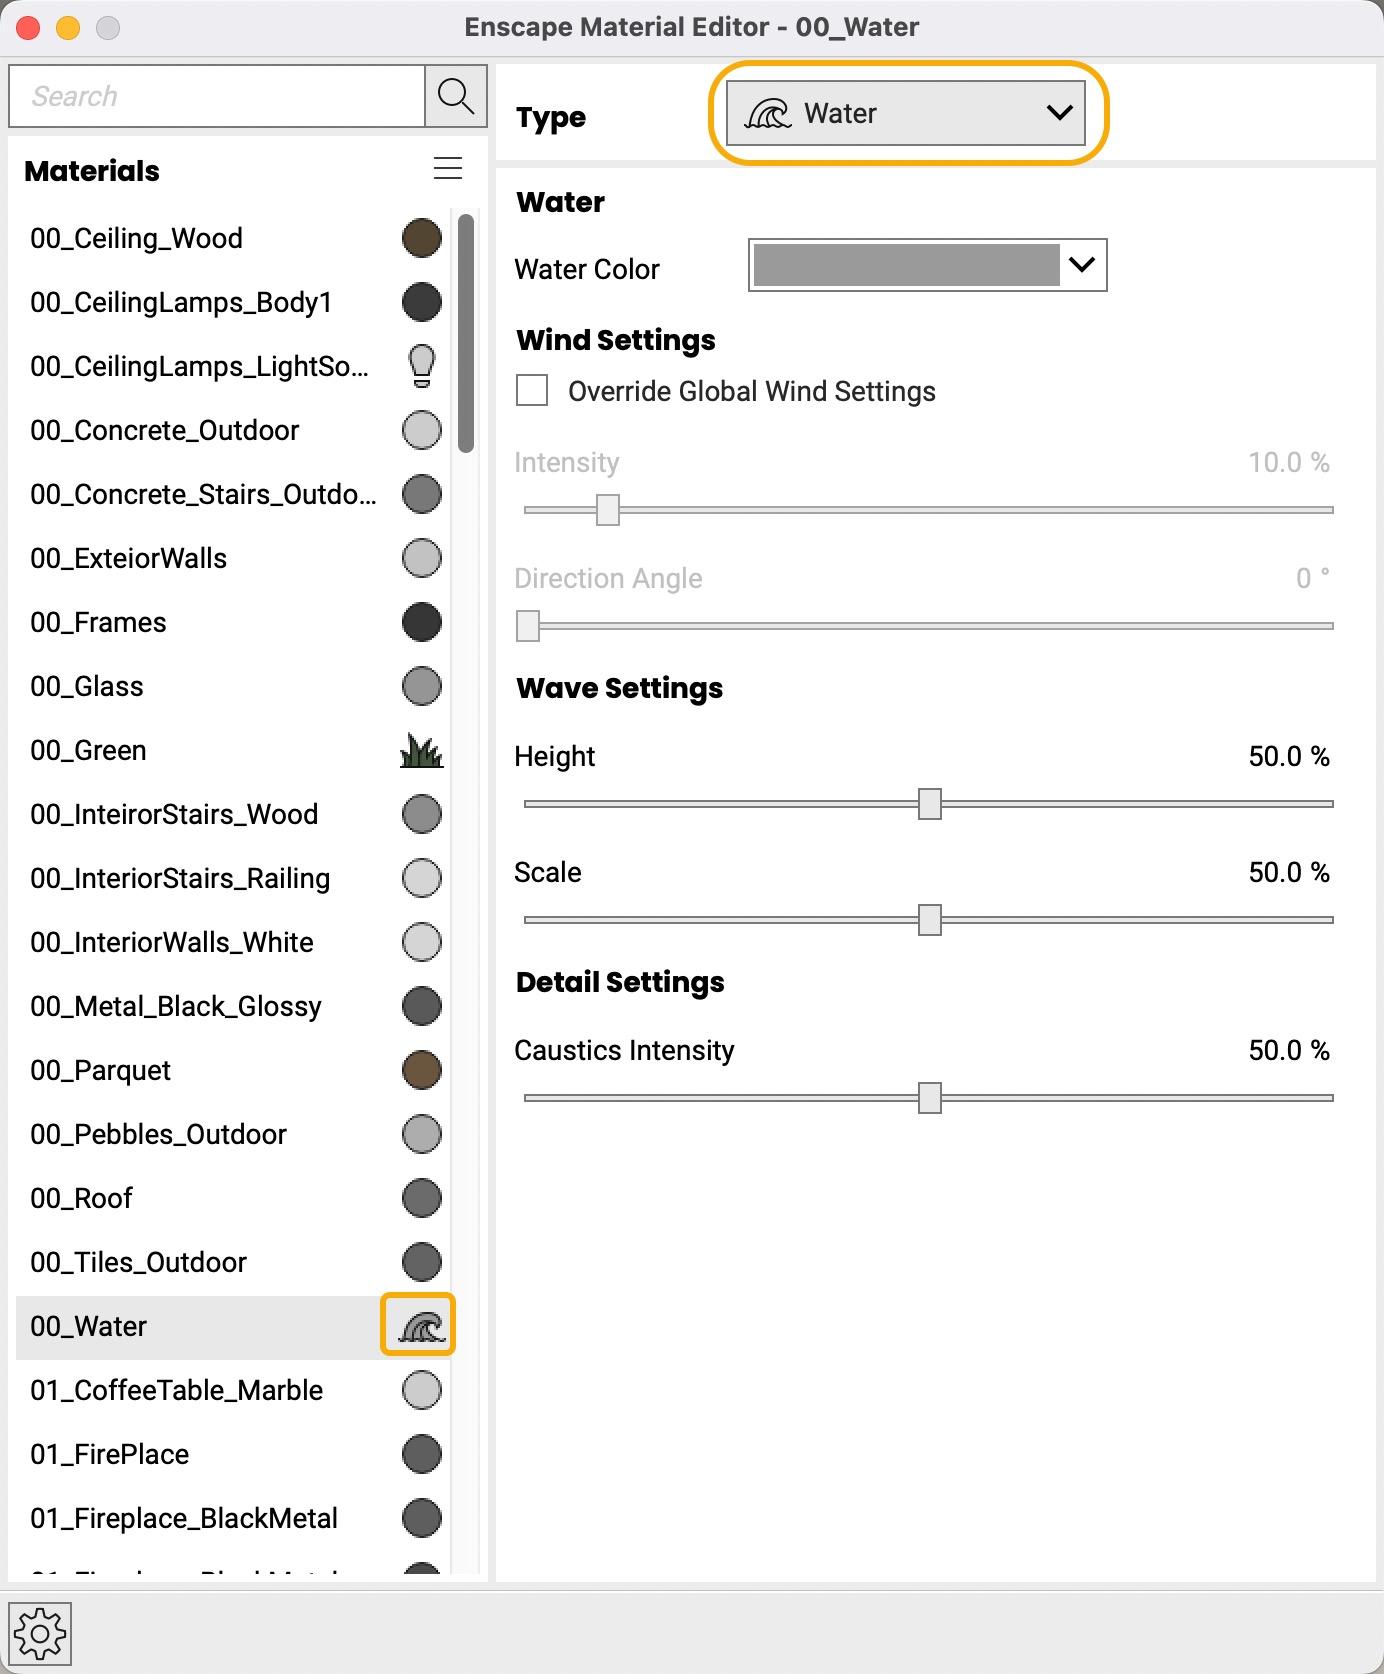Select 00_Metal_Black_Glossy material

pos(176,1006)
